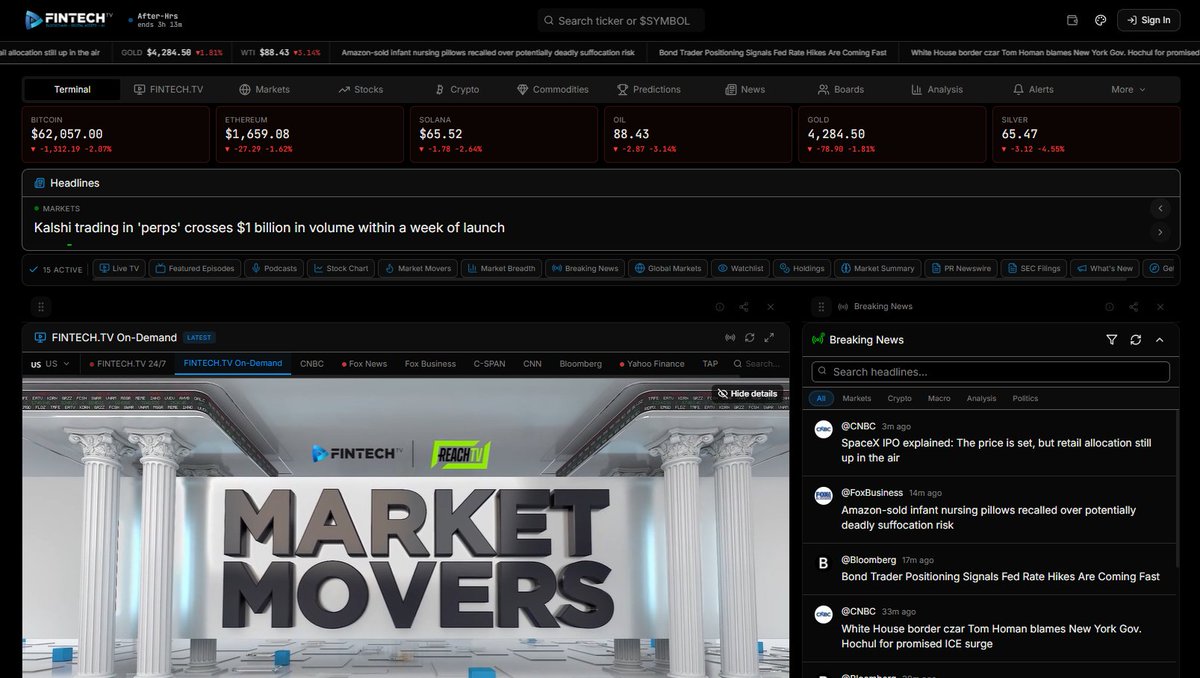Open the Alerts tab

pyautogui.click(x=1033, y=89)
